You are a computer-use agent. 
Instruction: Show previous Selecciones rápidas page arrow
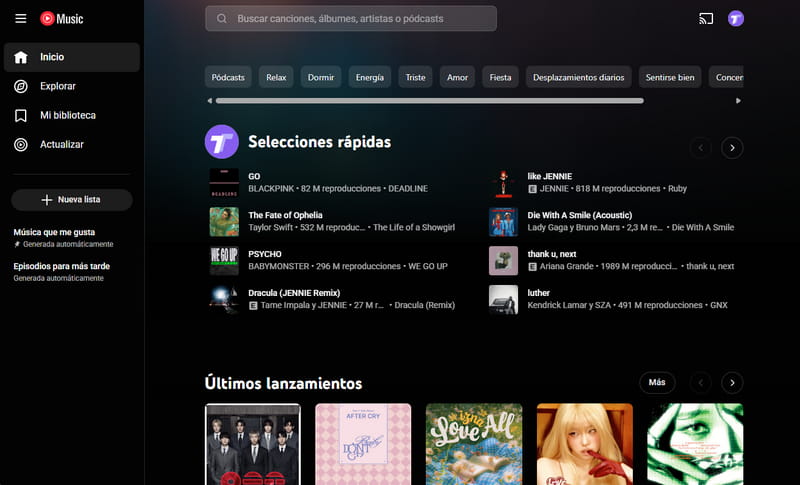[701, 148]
